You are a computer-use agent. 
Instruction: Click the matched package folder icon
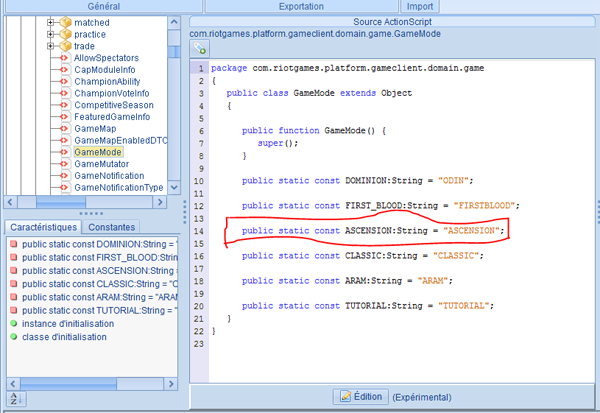(x=65, y=21)
